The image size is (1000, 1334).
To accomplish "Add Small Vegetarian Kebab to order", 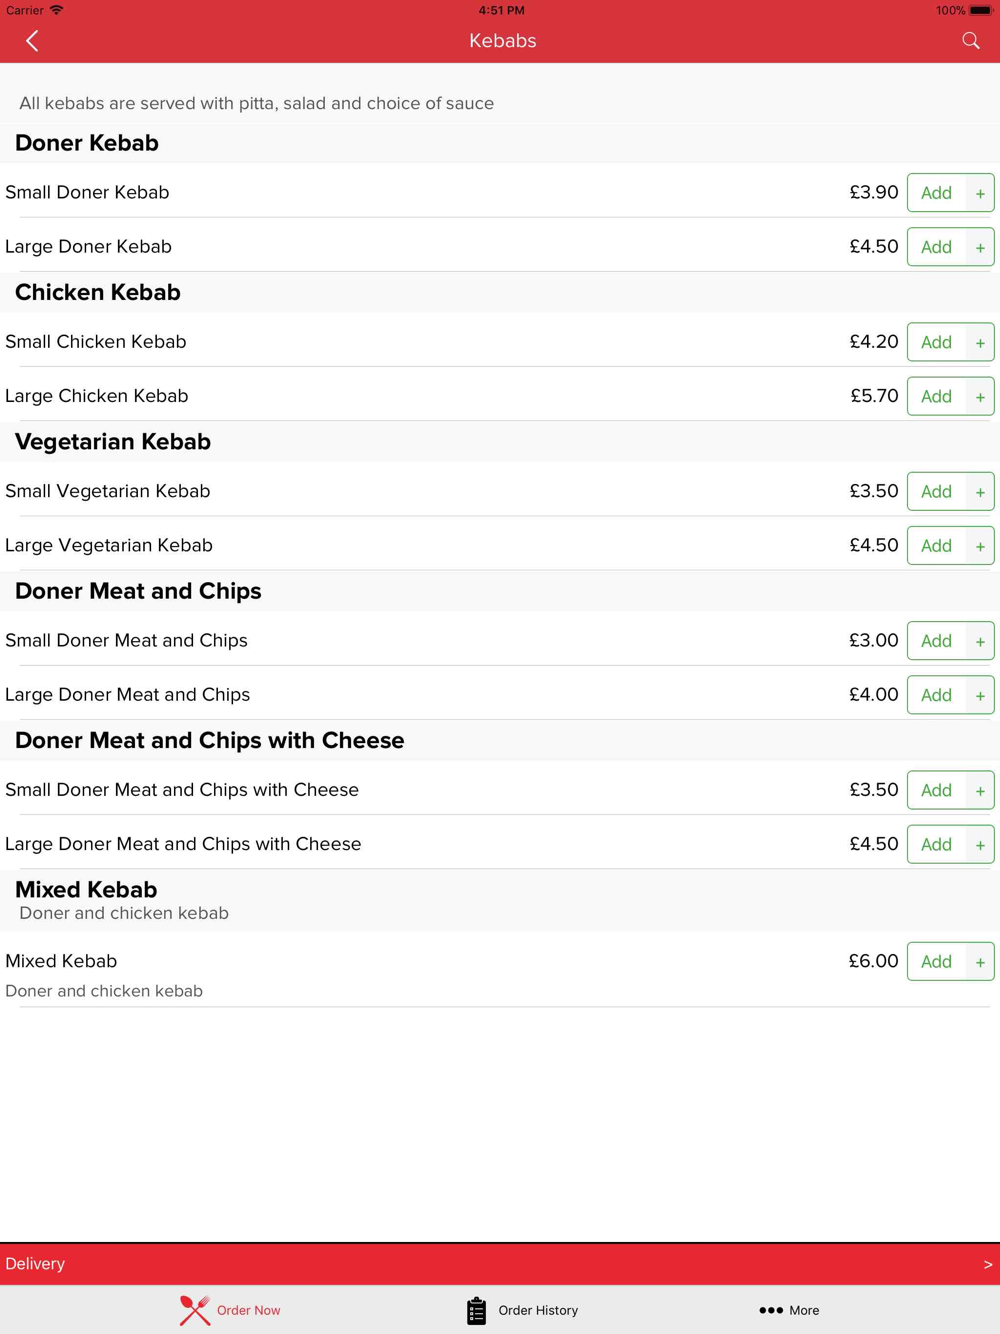I will point(937,491).
